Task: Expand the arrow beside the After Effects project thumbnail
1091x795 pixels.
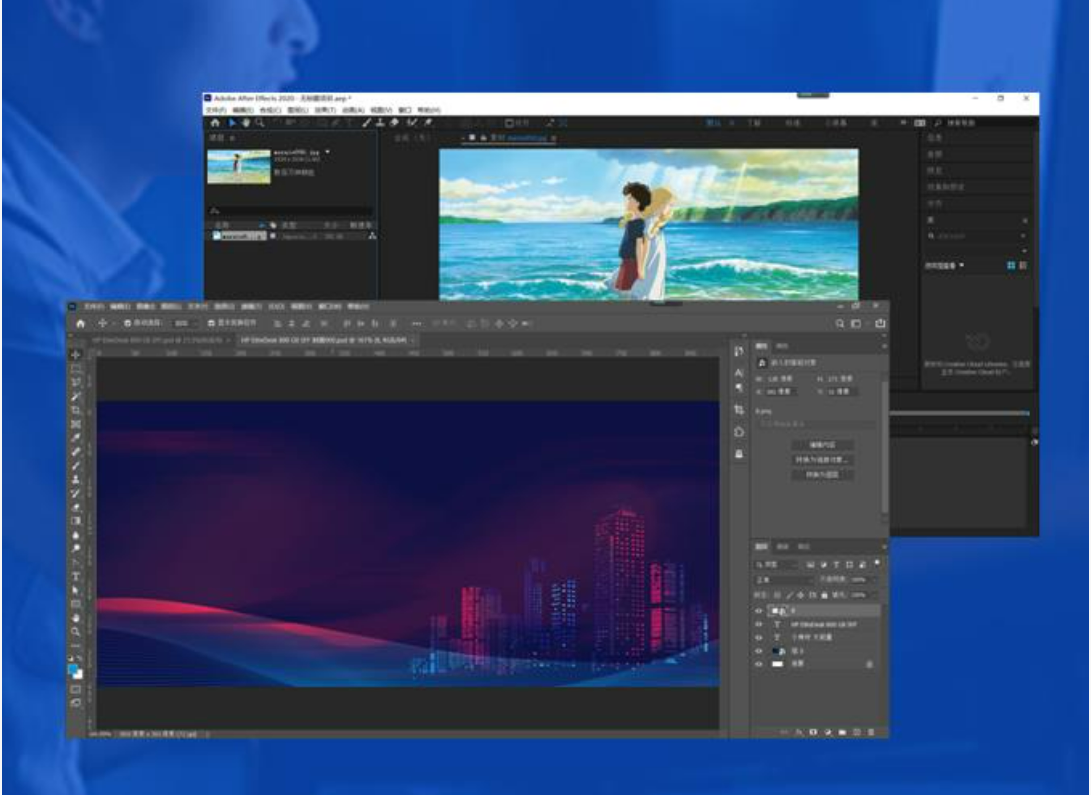Action: coord(327,152)
